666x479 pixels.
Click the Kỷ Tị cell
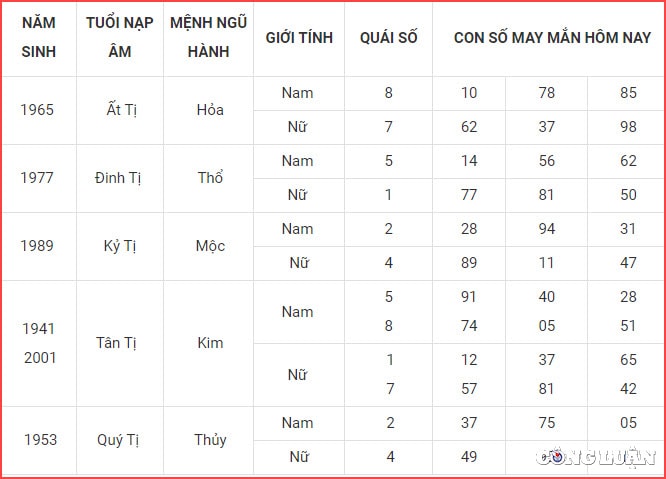pos(120,246)
